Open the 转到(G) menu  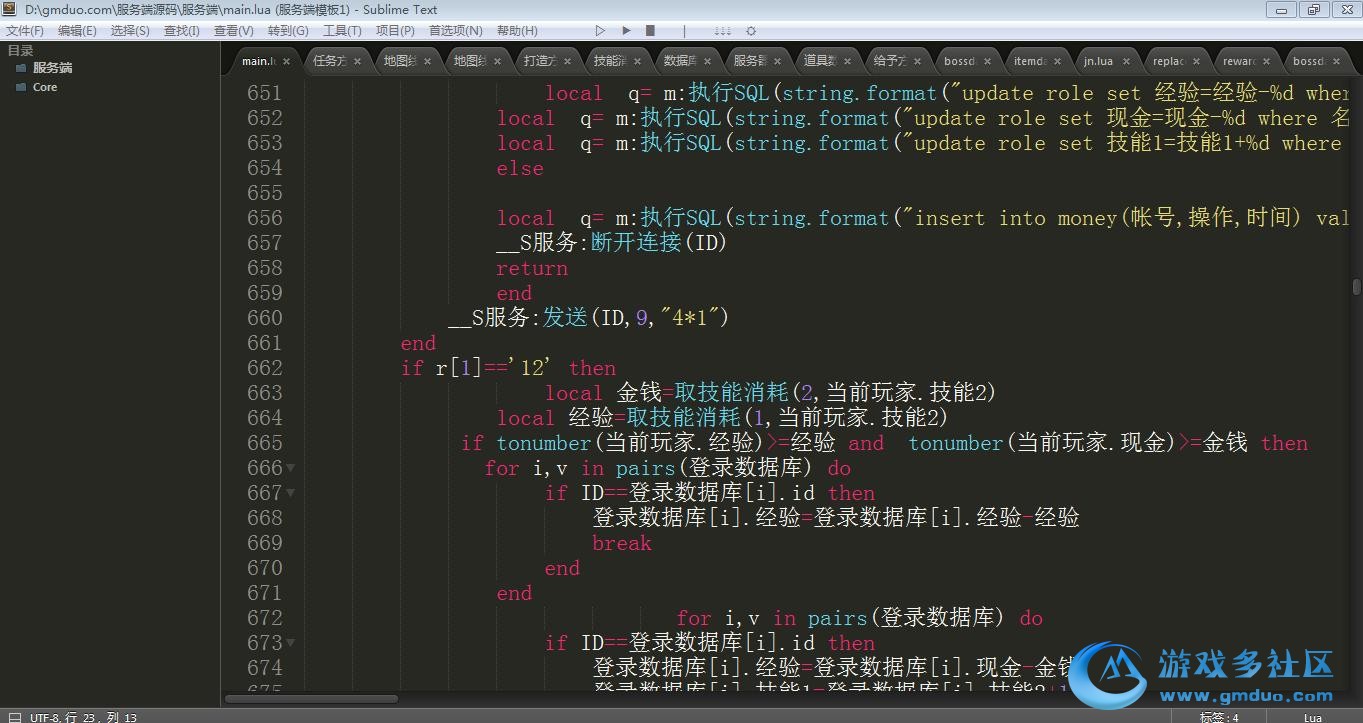[288, 31]
